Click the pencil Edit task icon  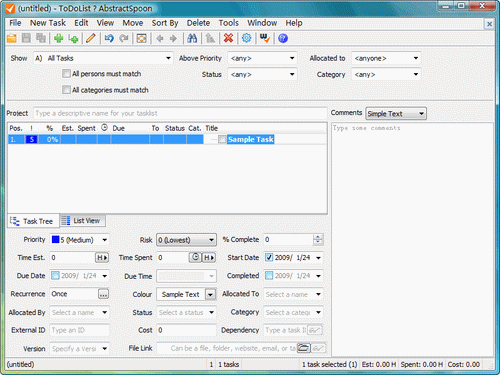pyautogui.click(x=91, y=38)
